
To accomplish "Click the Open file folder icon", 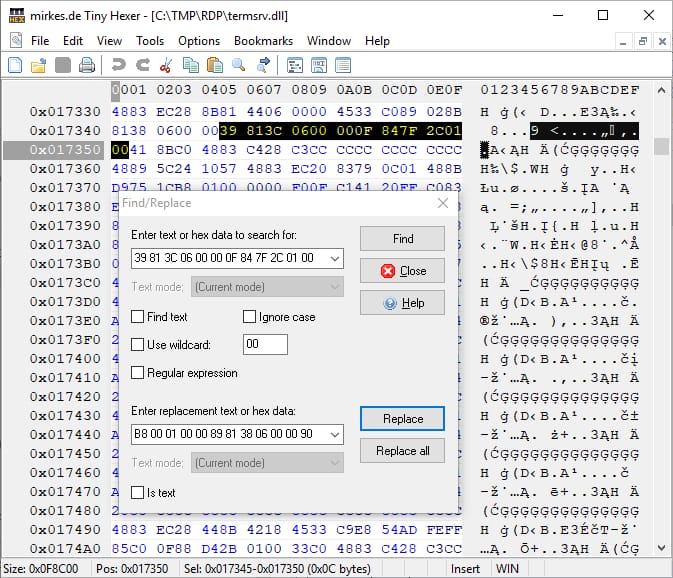I will point(39,65).
